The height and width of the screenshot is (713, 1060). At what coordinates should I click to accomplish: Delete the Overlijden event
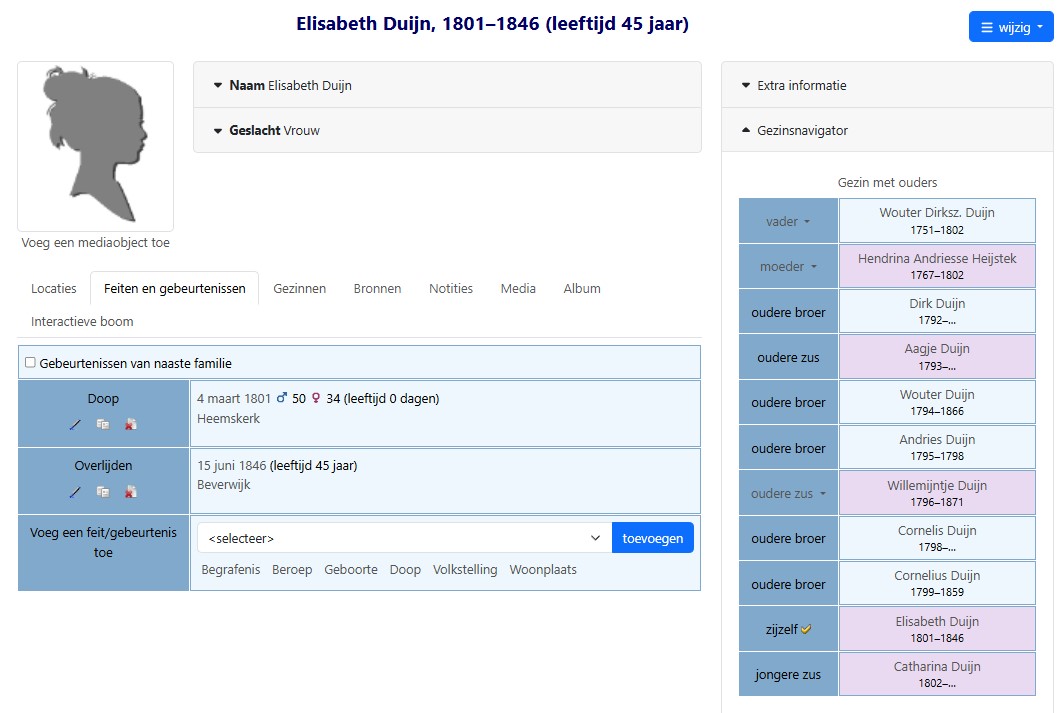pyautogui.click(x=130, y=492)
